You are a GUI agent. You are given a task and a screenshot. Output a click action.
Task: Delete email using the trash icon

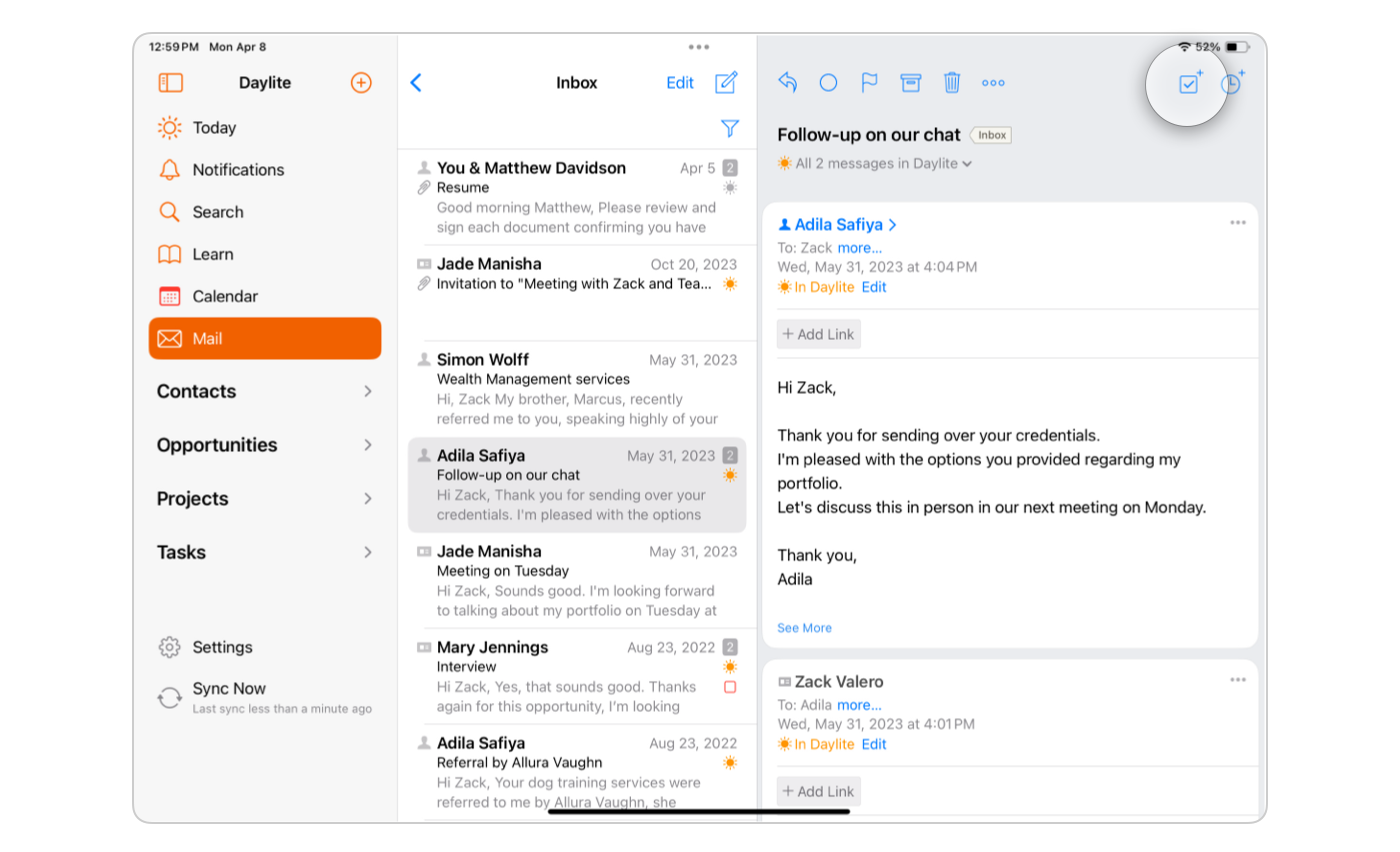pyautogui.click(x=952, y=83)
